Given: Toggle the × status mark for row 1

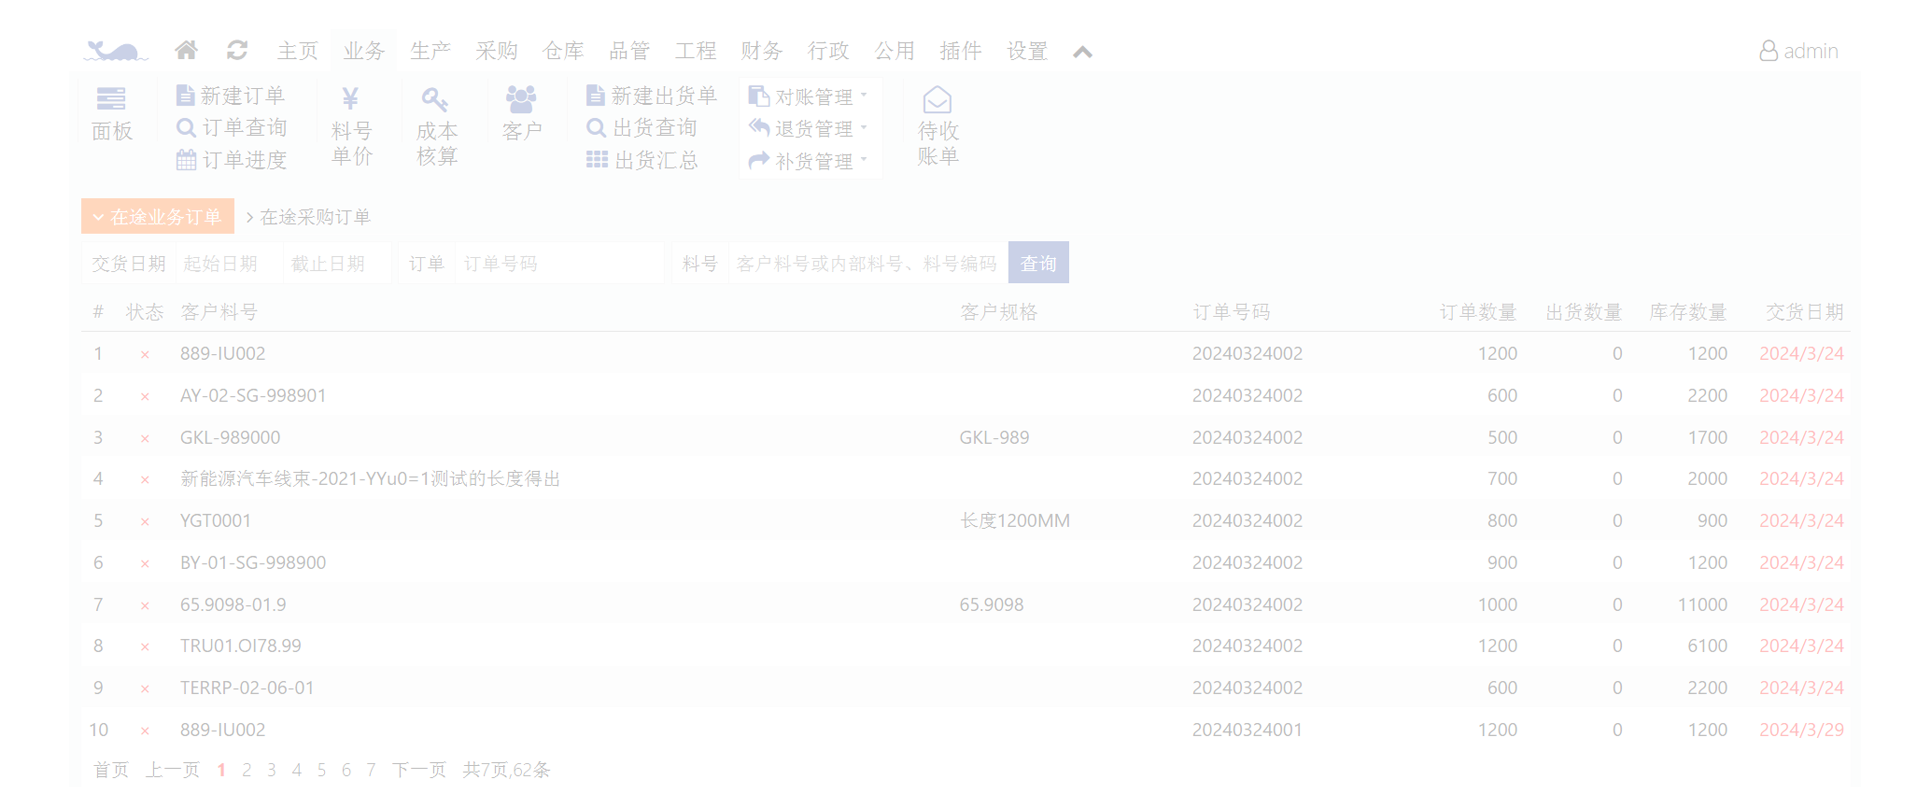Looking at the screenshot, I should pos(145,354).
